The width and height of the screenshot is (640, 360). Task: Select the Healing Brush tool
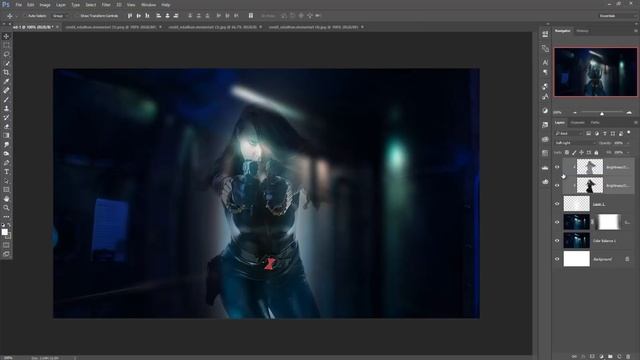click(6, 90)
